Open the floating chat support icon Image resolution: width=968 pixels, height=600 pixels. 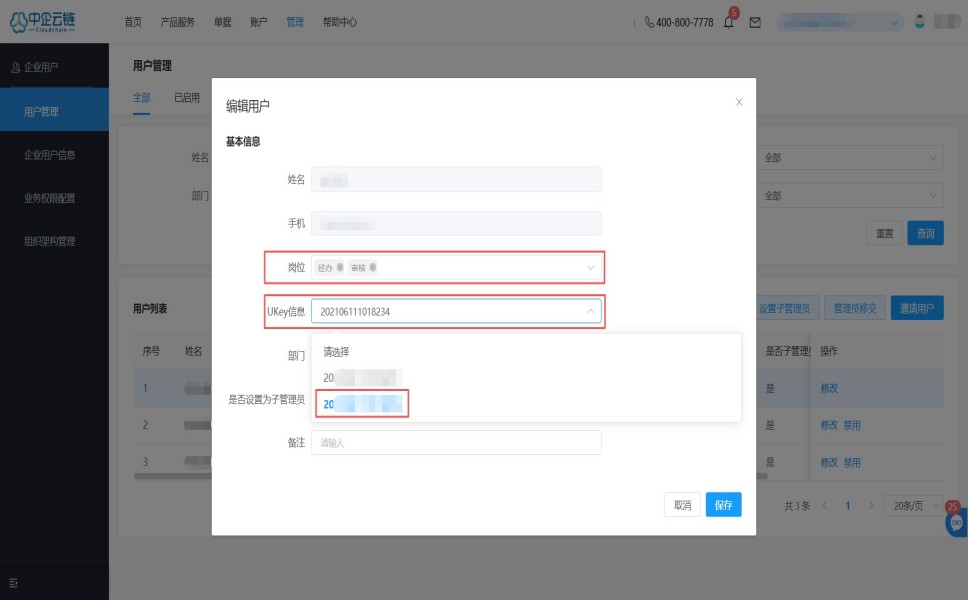[955, 522]
